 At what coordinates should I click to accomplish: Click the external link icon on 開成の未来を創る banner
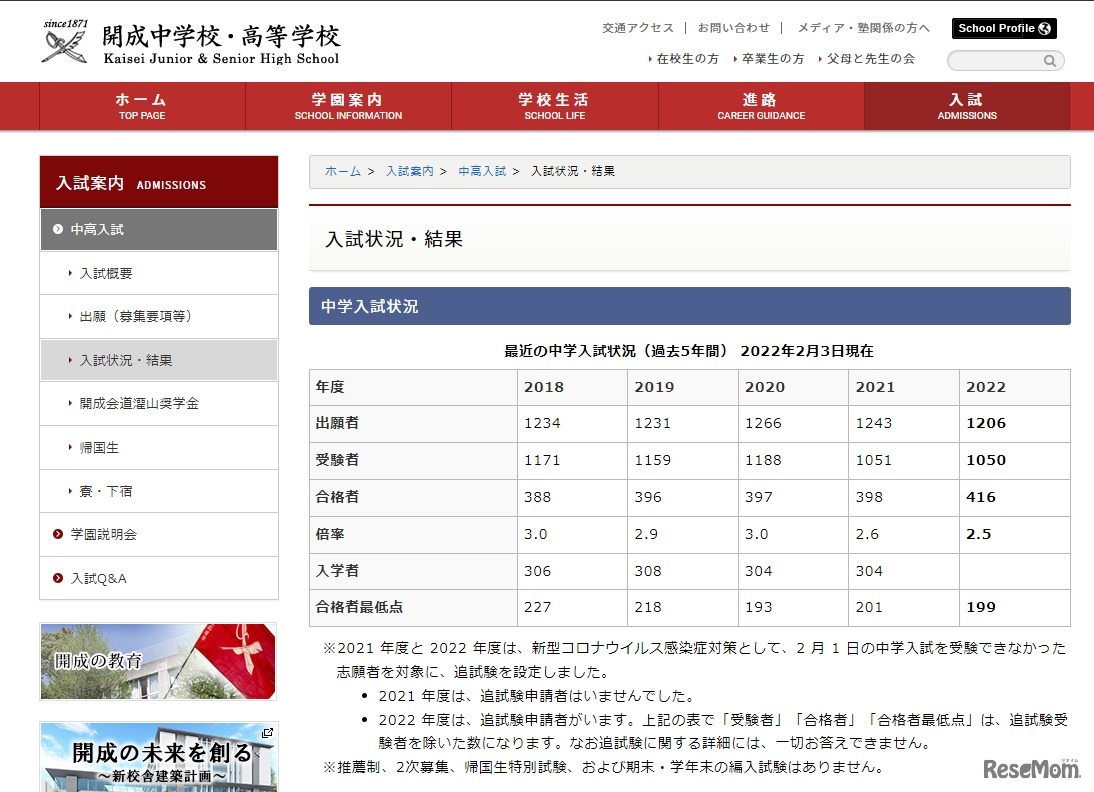(x=267, y=733)
